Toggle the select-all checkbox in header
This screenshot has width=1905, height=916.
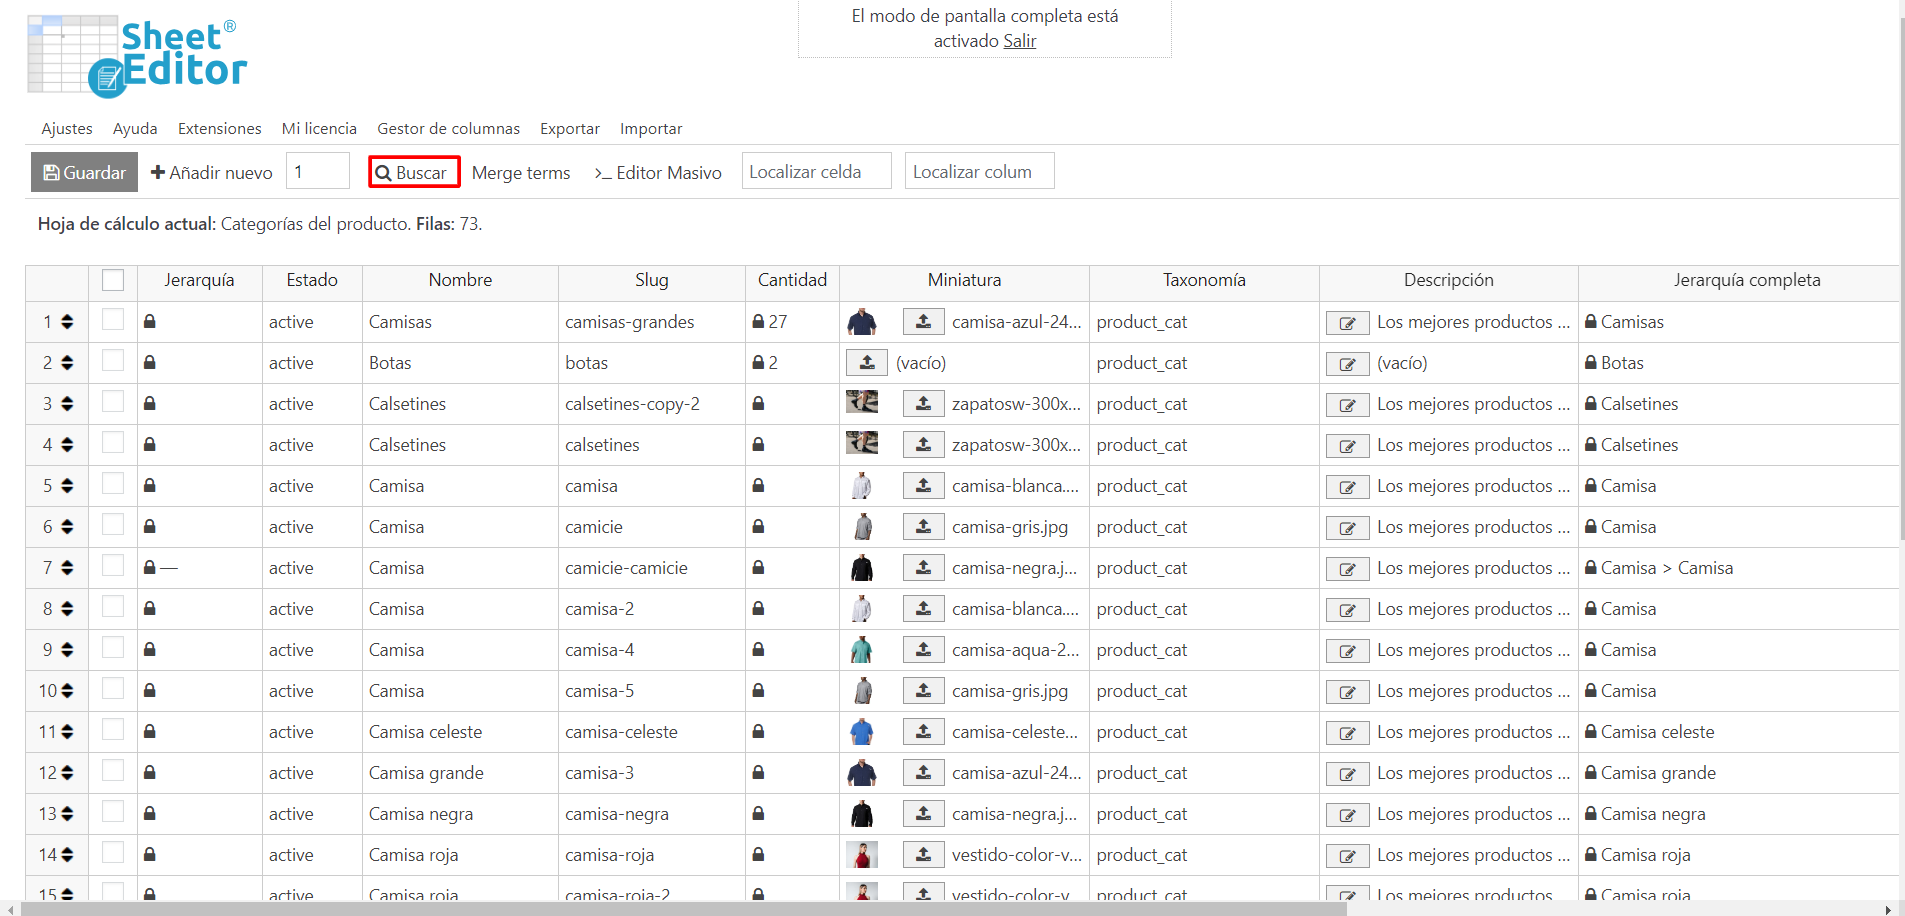pos(113,281)
